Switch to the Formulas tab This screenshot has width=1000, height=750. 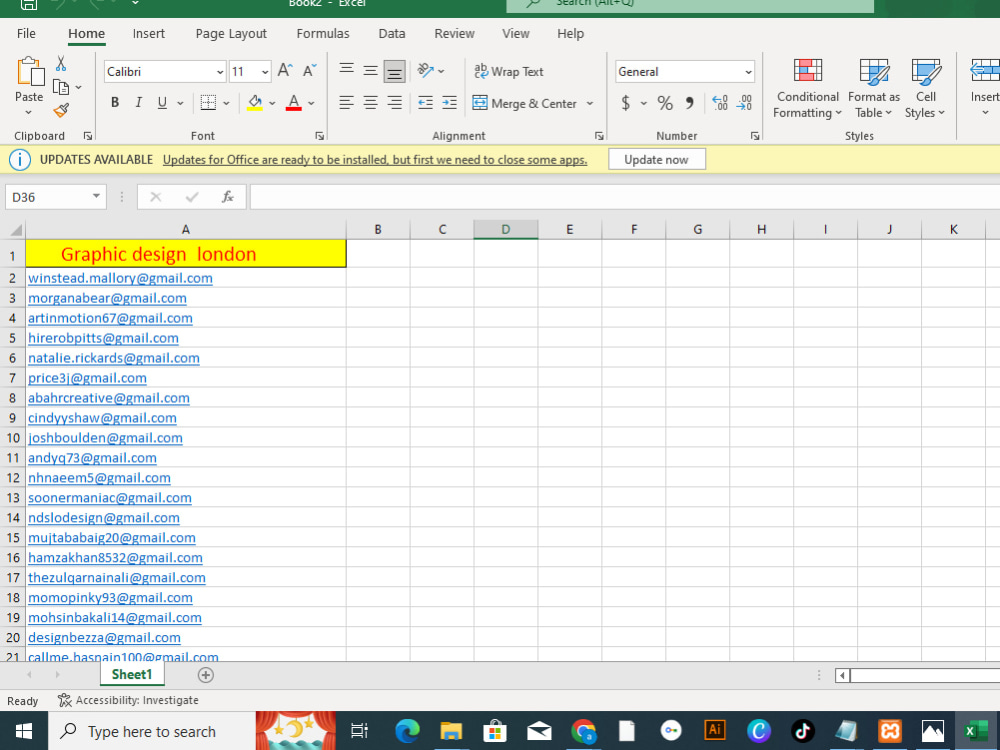[323, 34]
